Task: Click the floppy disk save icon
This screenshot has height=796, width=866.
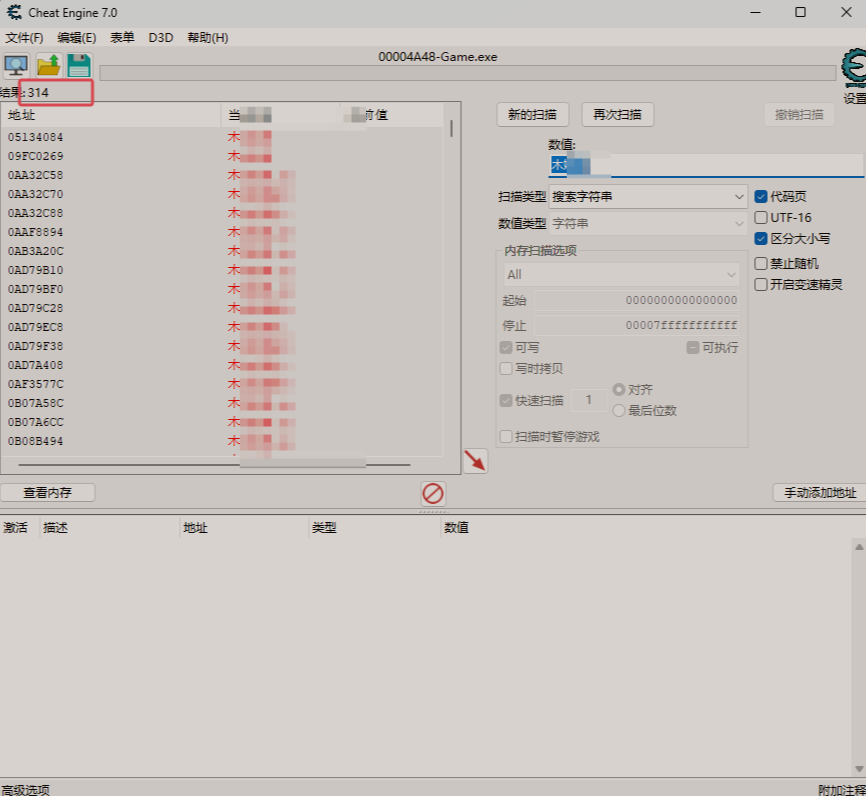Action: pyautogui.click(x=79, y=65)
